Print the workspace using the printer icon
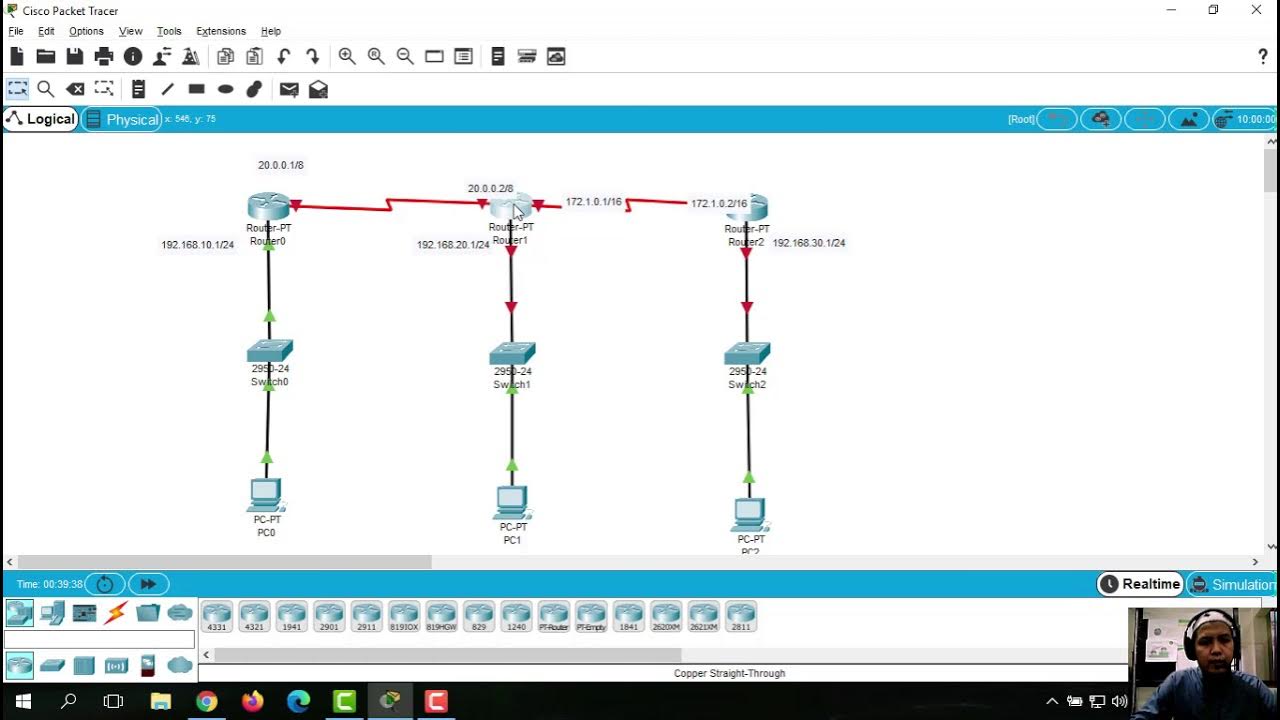The image size is (1280, 720). click(104, 57)
